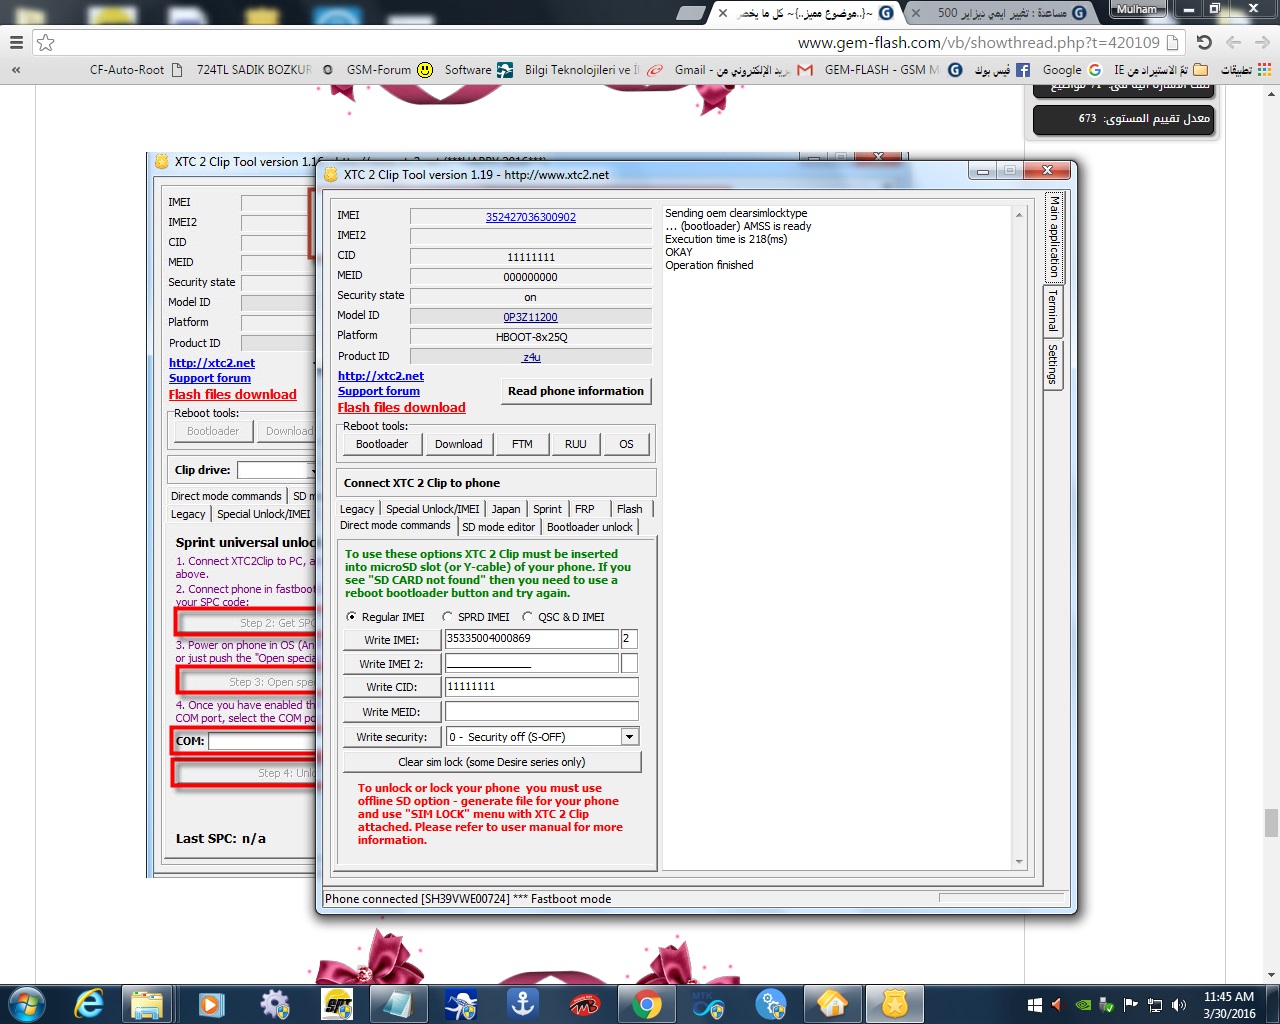Open http://xtc2.net link in front window

click(381, 376)
